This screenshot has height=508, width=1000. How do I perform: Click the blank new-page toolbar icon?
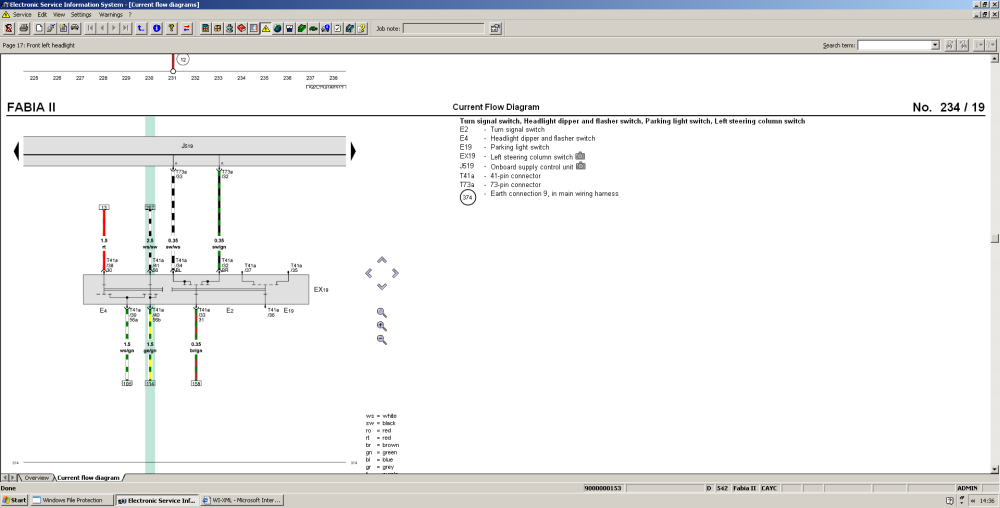click(x=39, y=28)
